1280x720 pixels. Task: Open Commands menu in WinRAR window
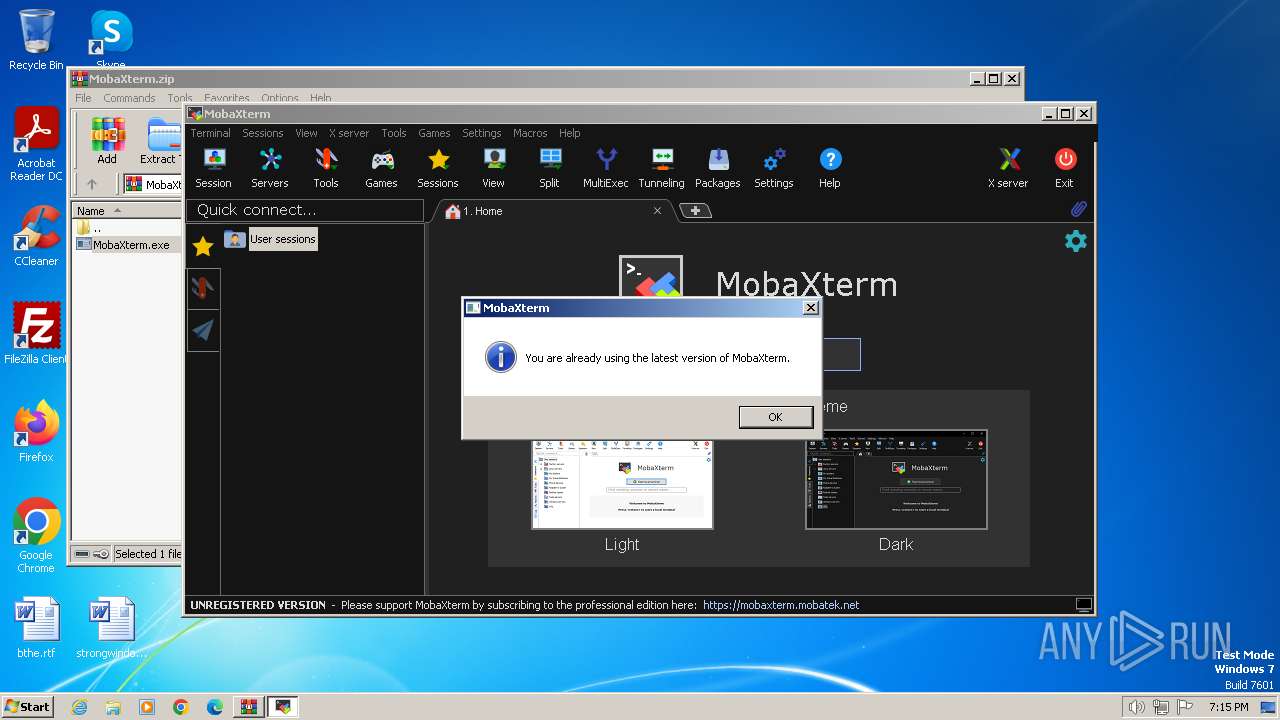[x=129, y=98]
